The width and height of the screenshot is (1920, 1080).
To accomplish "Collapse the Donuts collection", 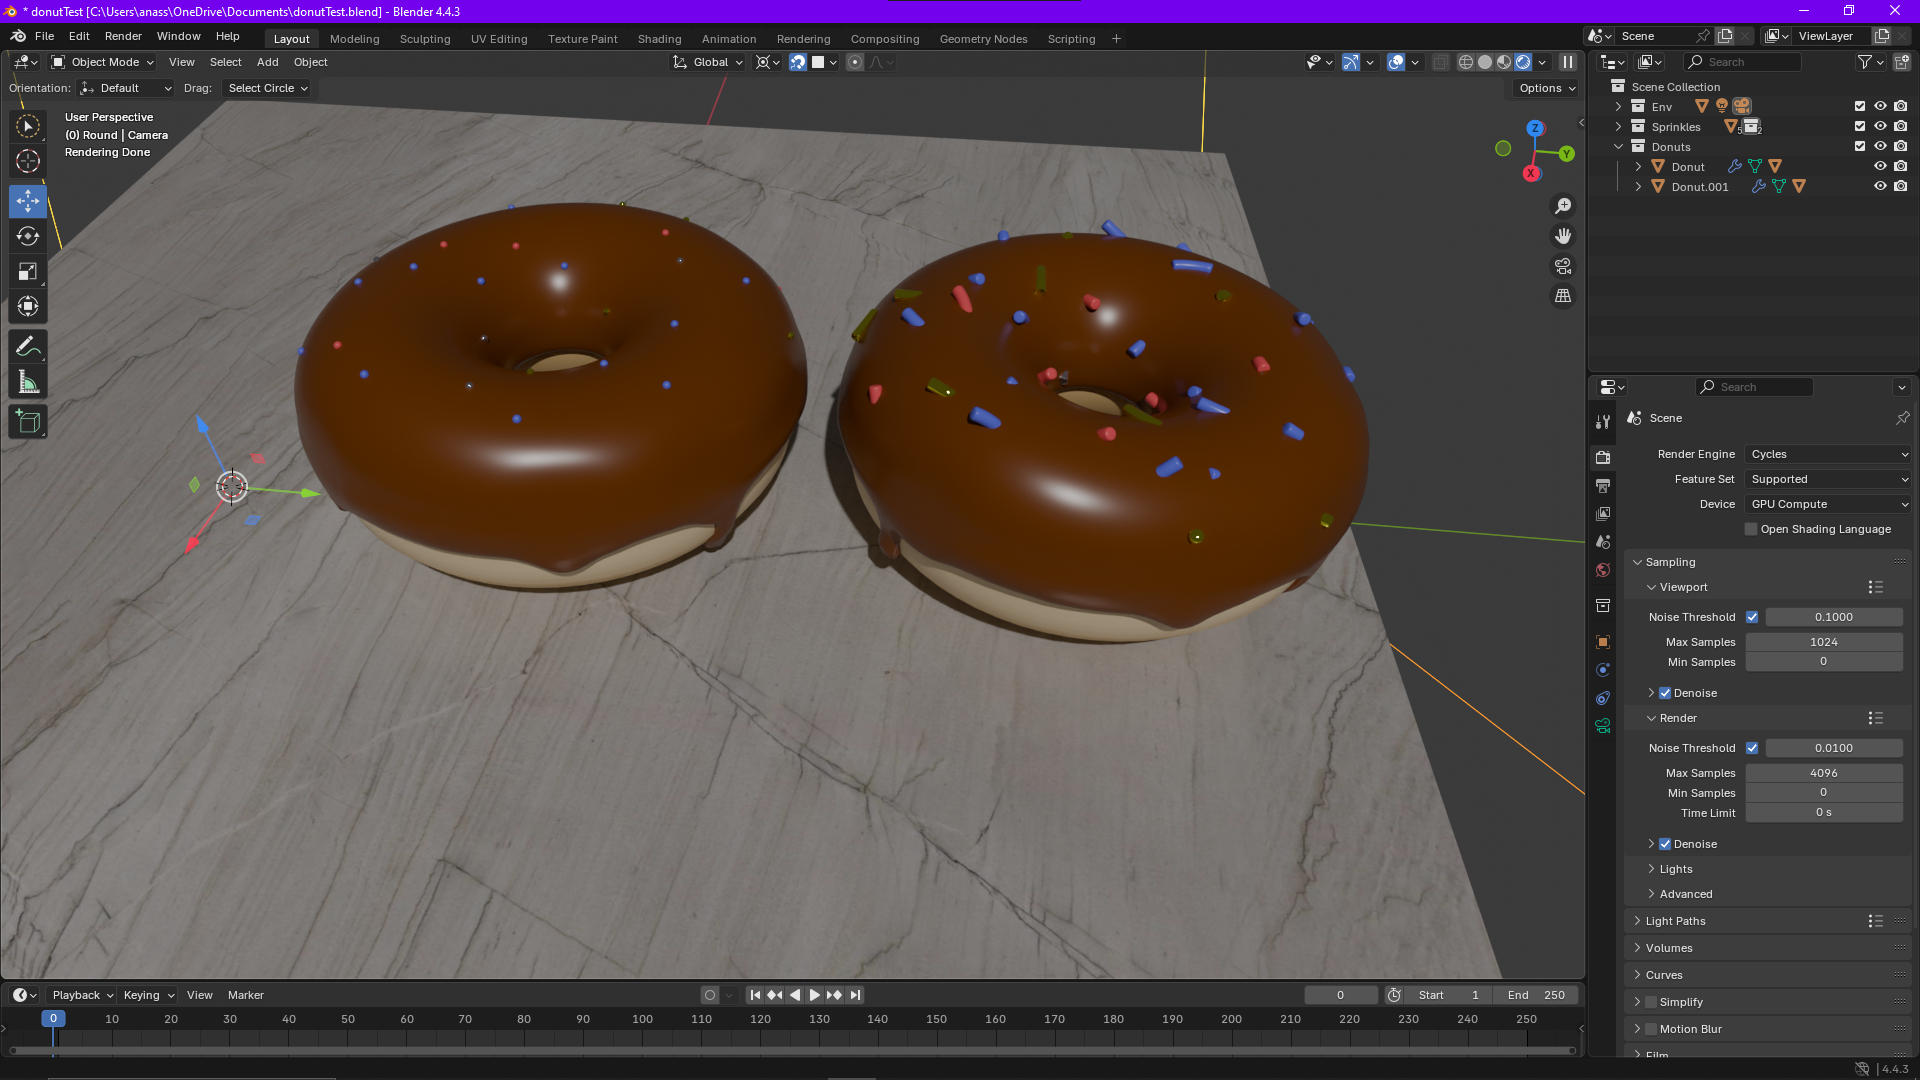I will tap(1618, 146).
